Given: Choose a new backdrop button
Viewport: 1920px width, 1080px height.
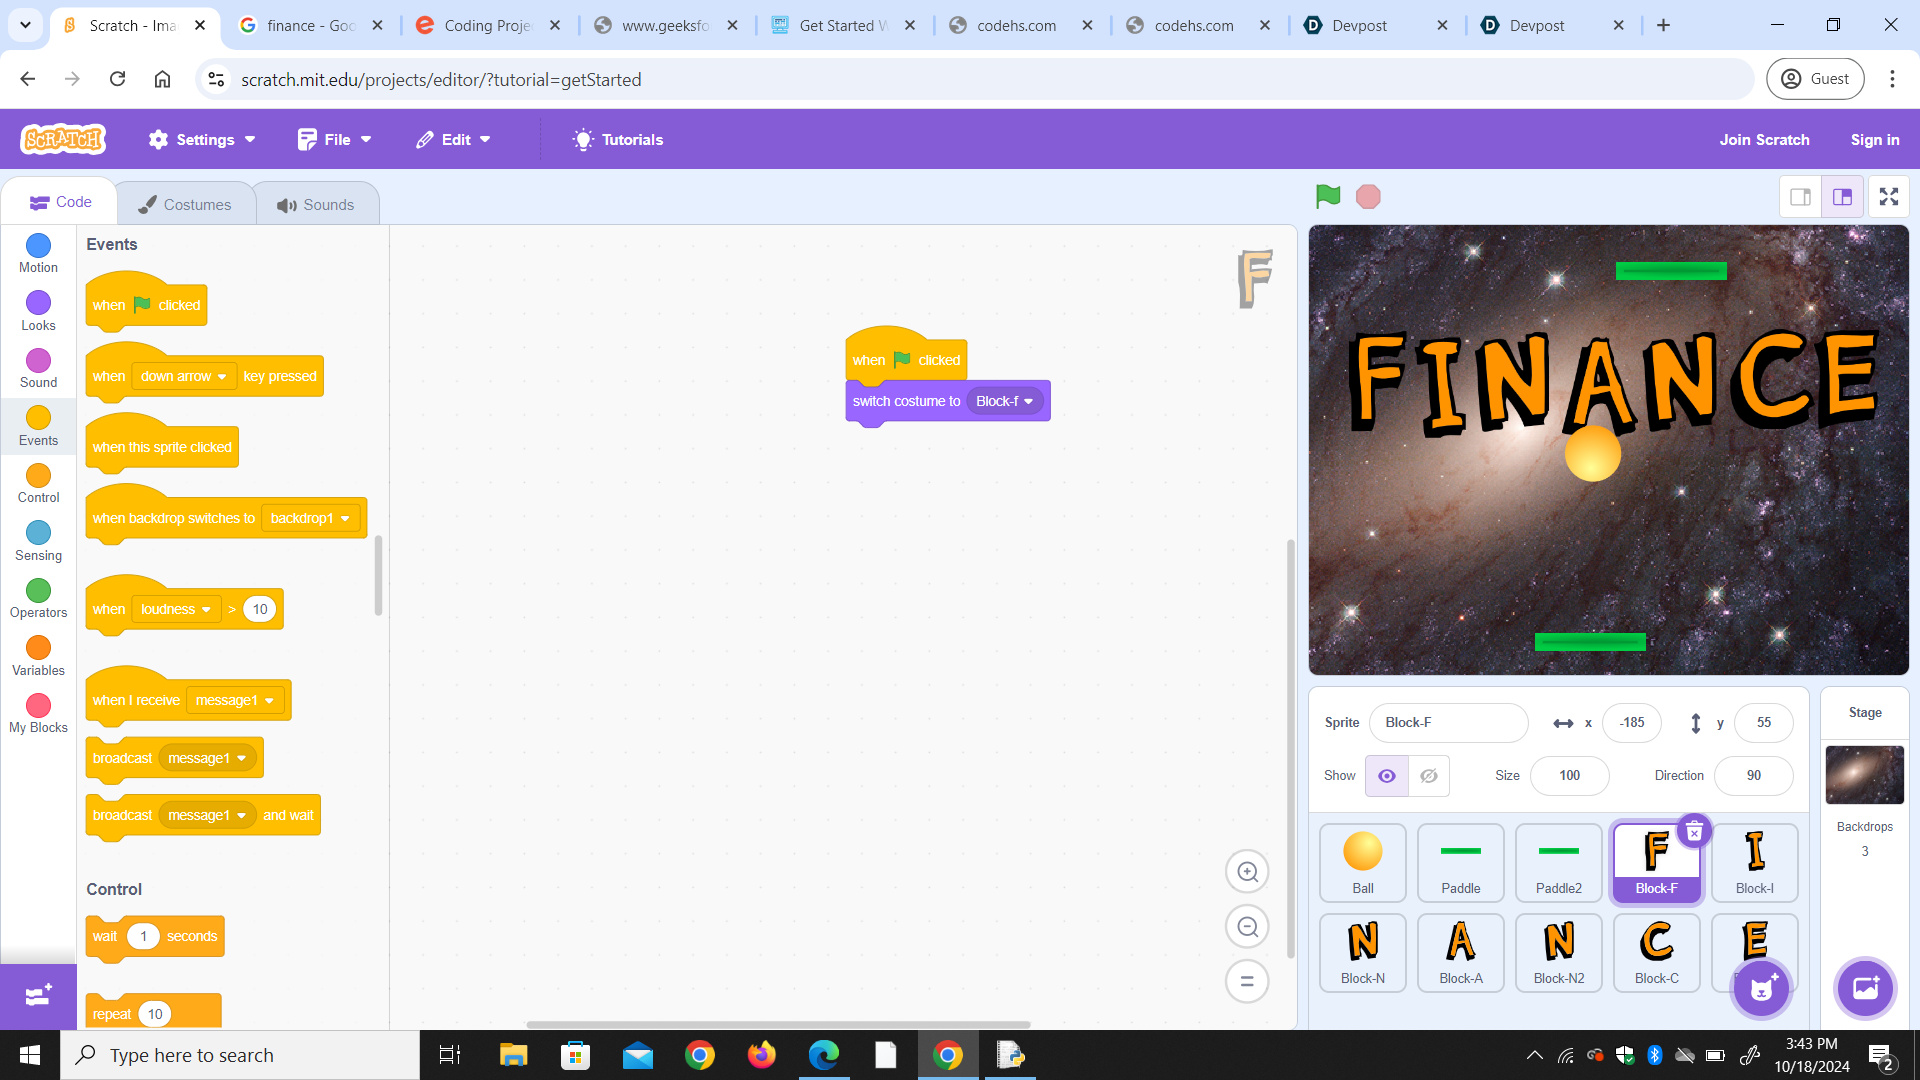Looking at the screenshot, I should [x=1865, y=988].
